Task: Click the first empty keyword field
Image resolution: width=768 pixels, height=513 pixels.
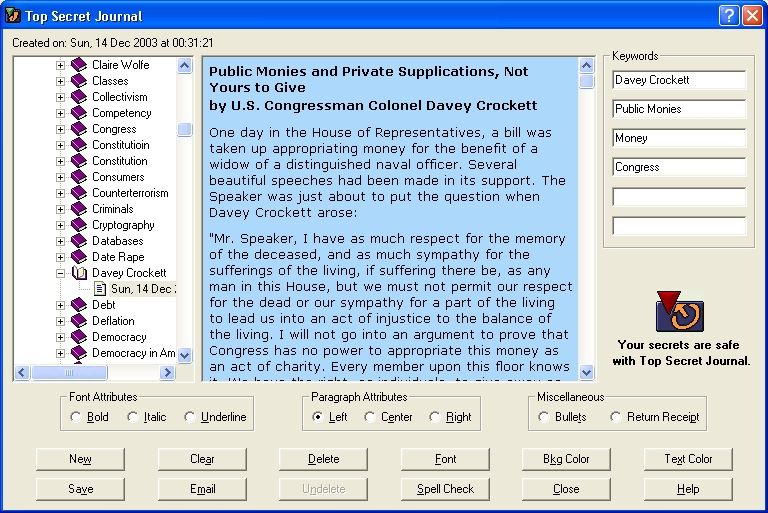Action: pyautogui.click(x=679, y=196)
